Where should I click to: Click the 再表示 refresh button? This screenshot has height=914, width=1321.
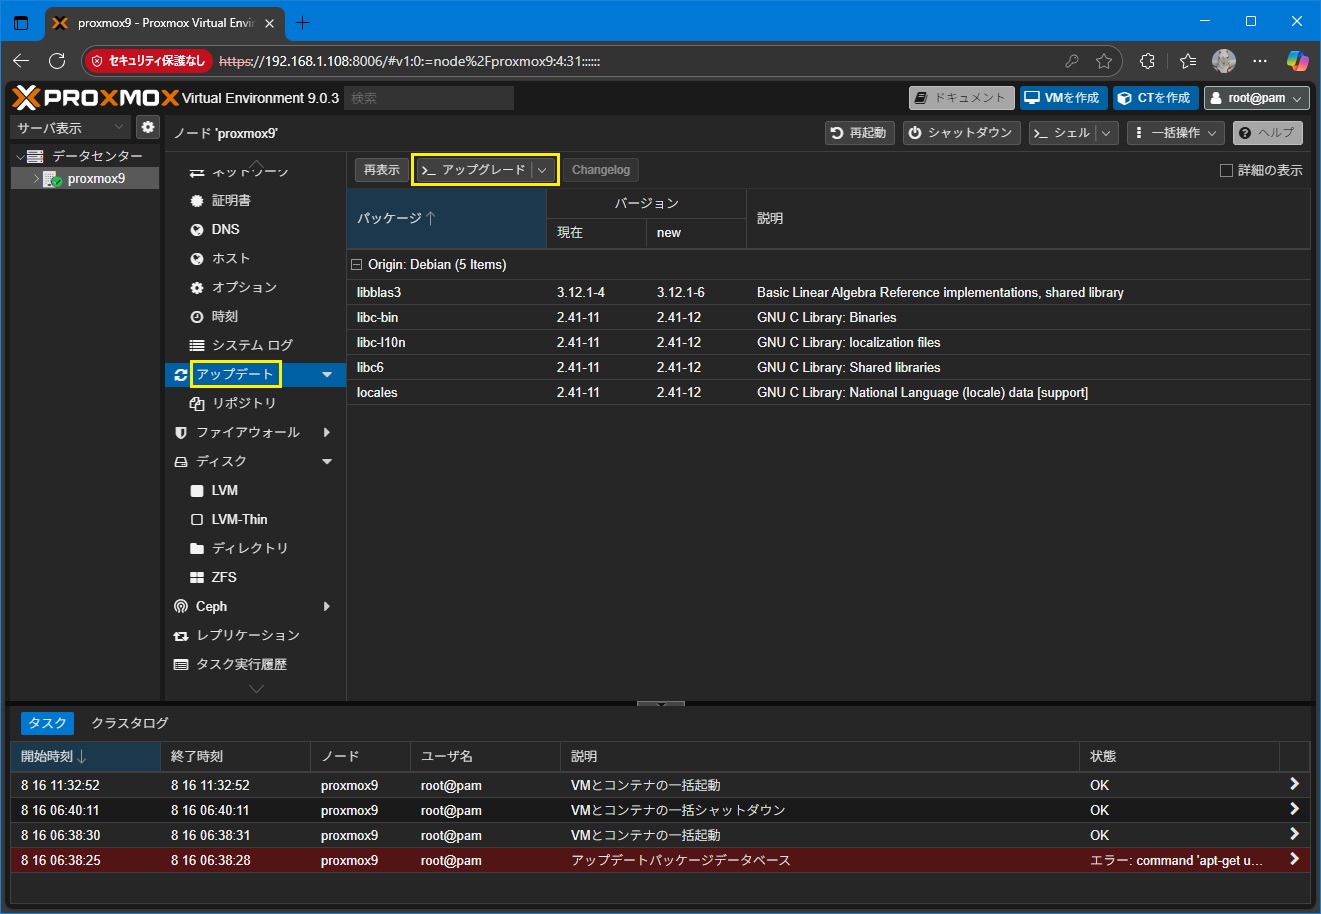coord(382,170)
